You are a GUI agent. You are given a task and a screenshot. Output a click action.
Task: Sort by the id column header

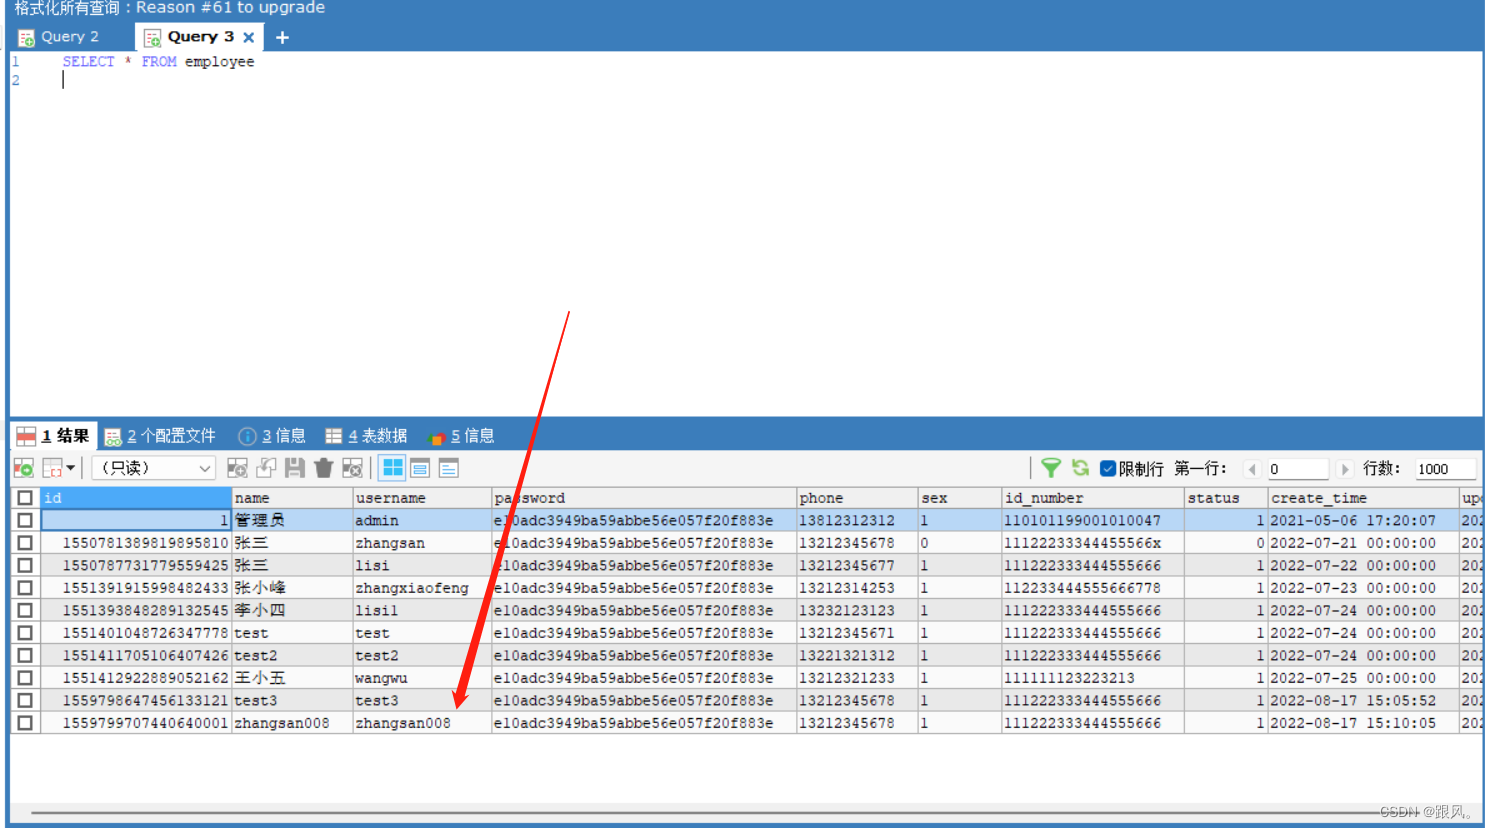pos(136,497)
